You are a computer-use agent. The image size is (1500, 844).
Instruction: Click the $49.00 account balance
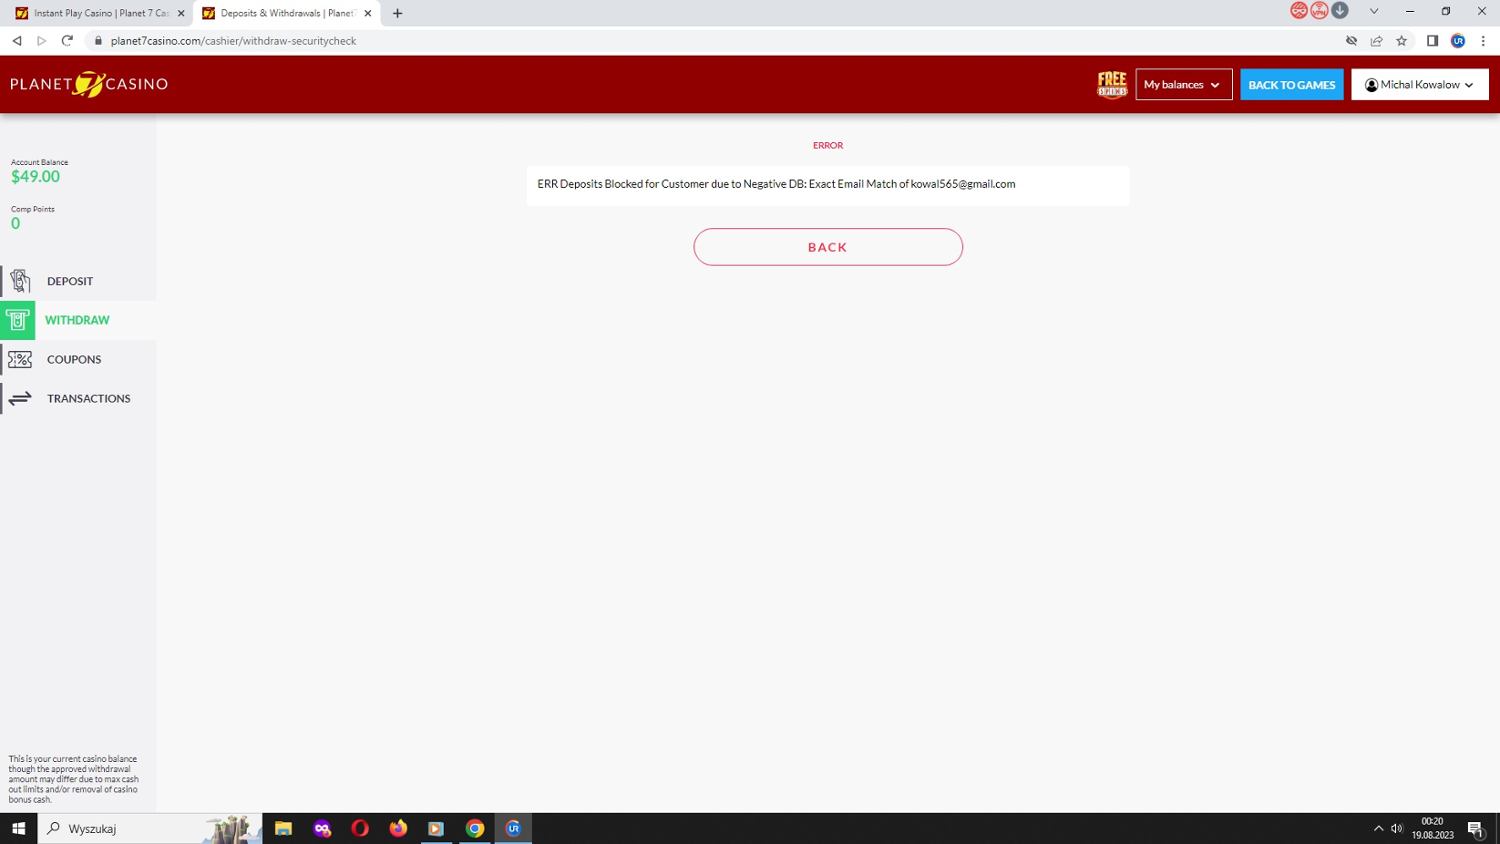[35, 177]
